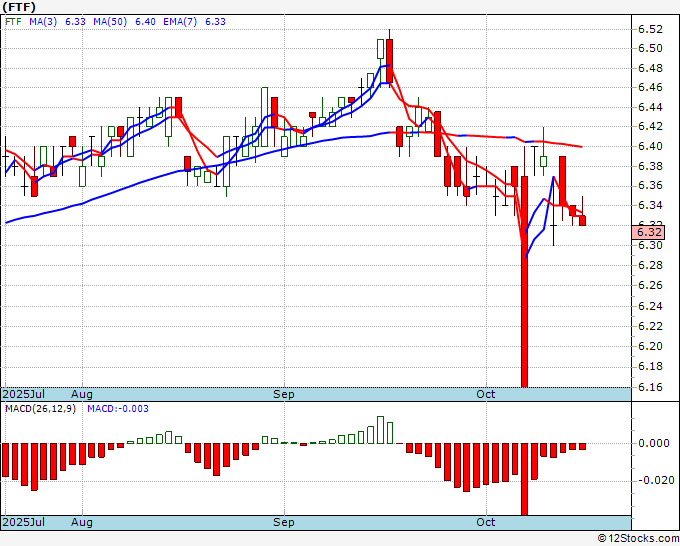This screenshot has height=546, width=680.
Task: Click the MA(3) legend label
Action: click(x=43, y=22)
